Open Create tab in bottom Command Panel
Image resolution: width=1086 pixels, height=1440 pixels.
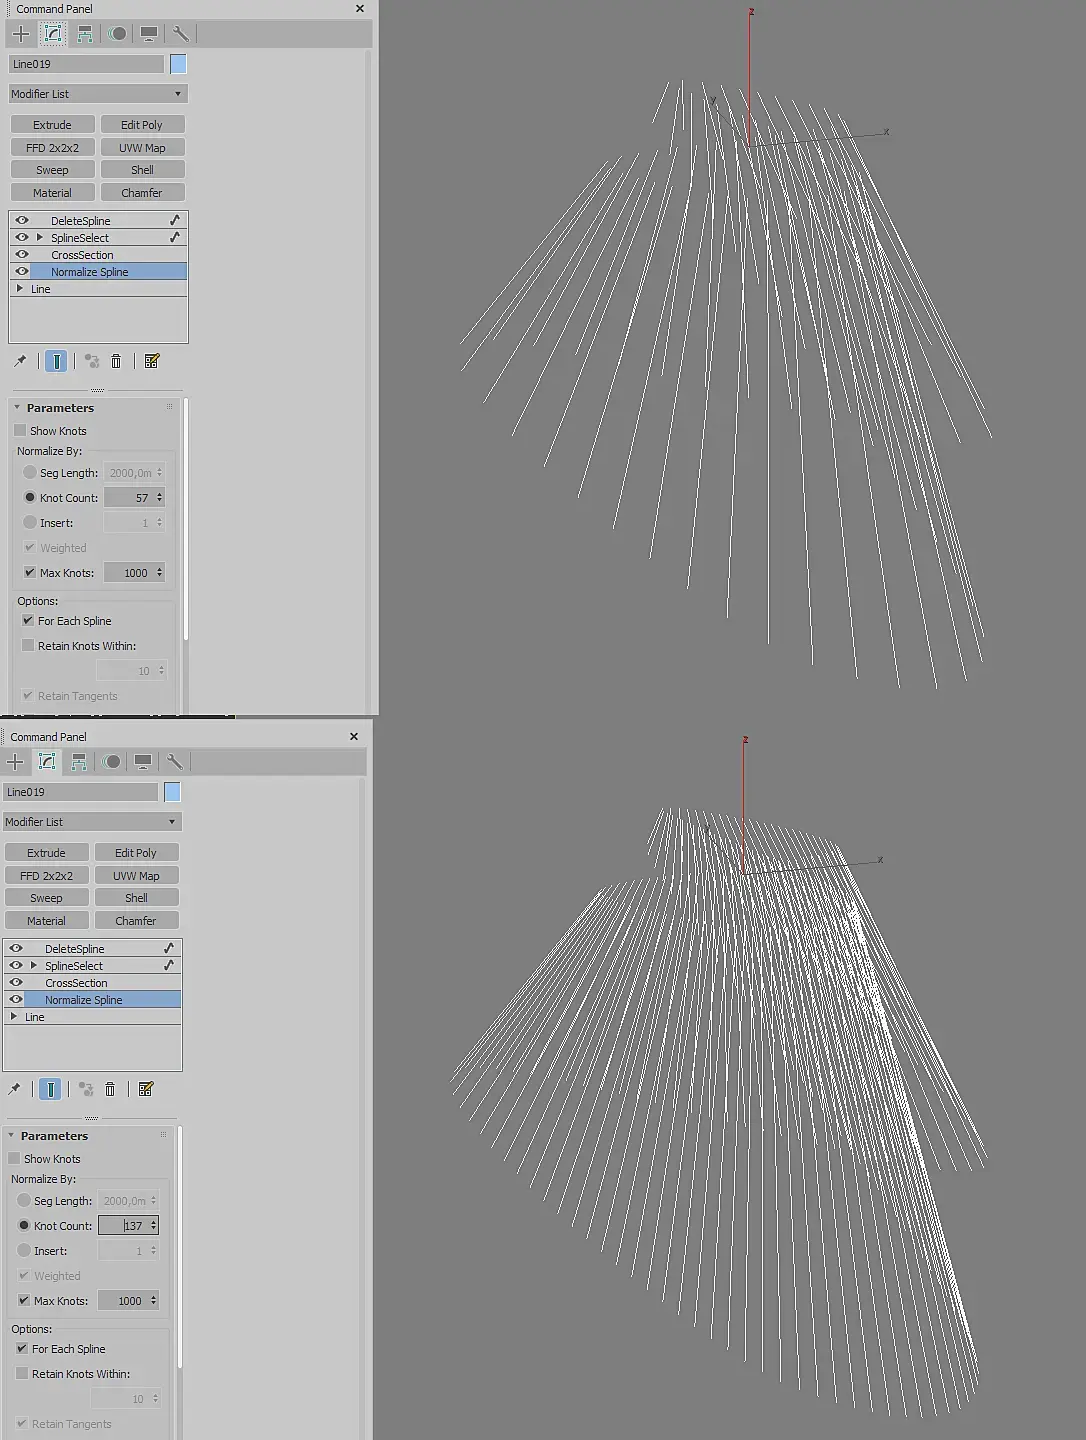pos(15,762)
